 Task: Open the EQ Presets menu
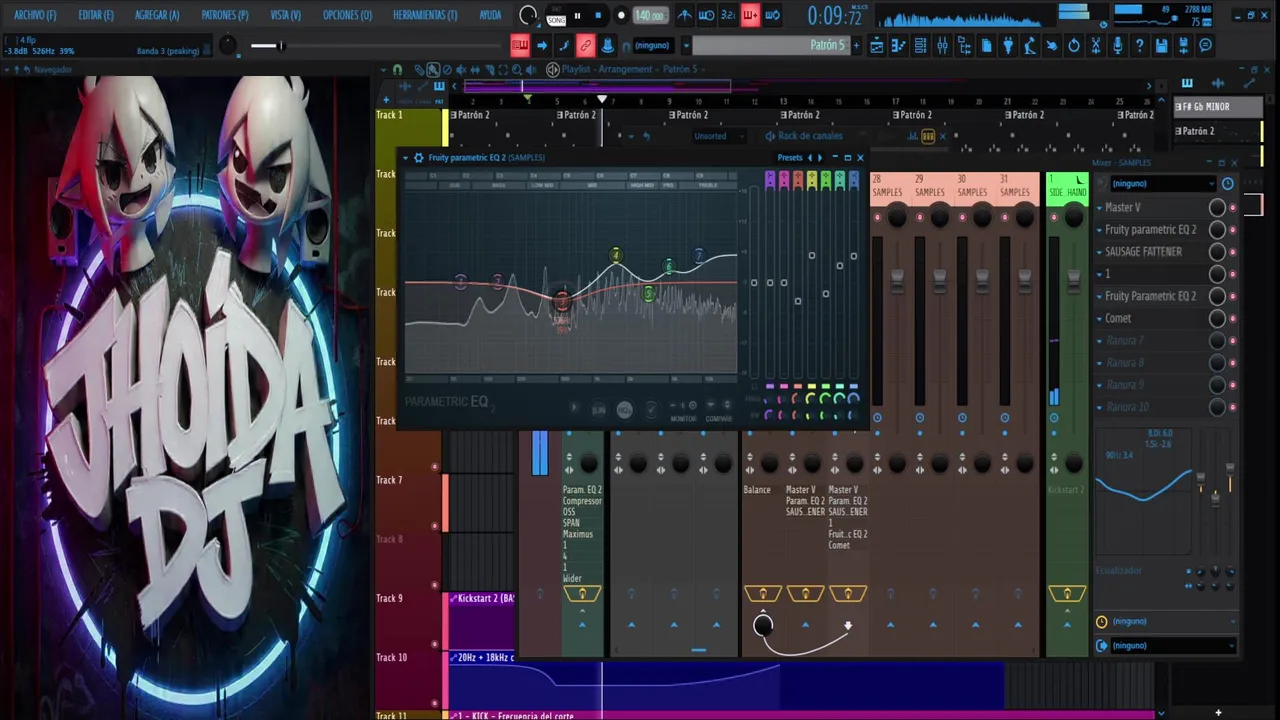tap(790, 157)
